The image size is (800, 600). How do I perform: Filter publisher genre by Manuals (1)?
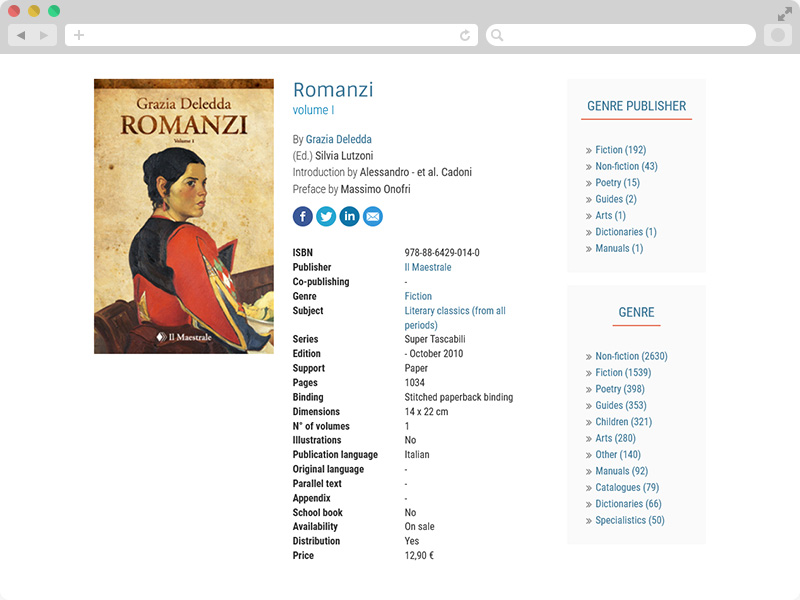tap(619, 248)
